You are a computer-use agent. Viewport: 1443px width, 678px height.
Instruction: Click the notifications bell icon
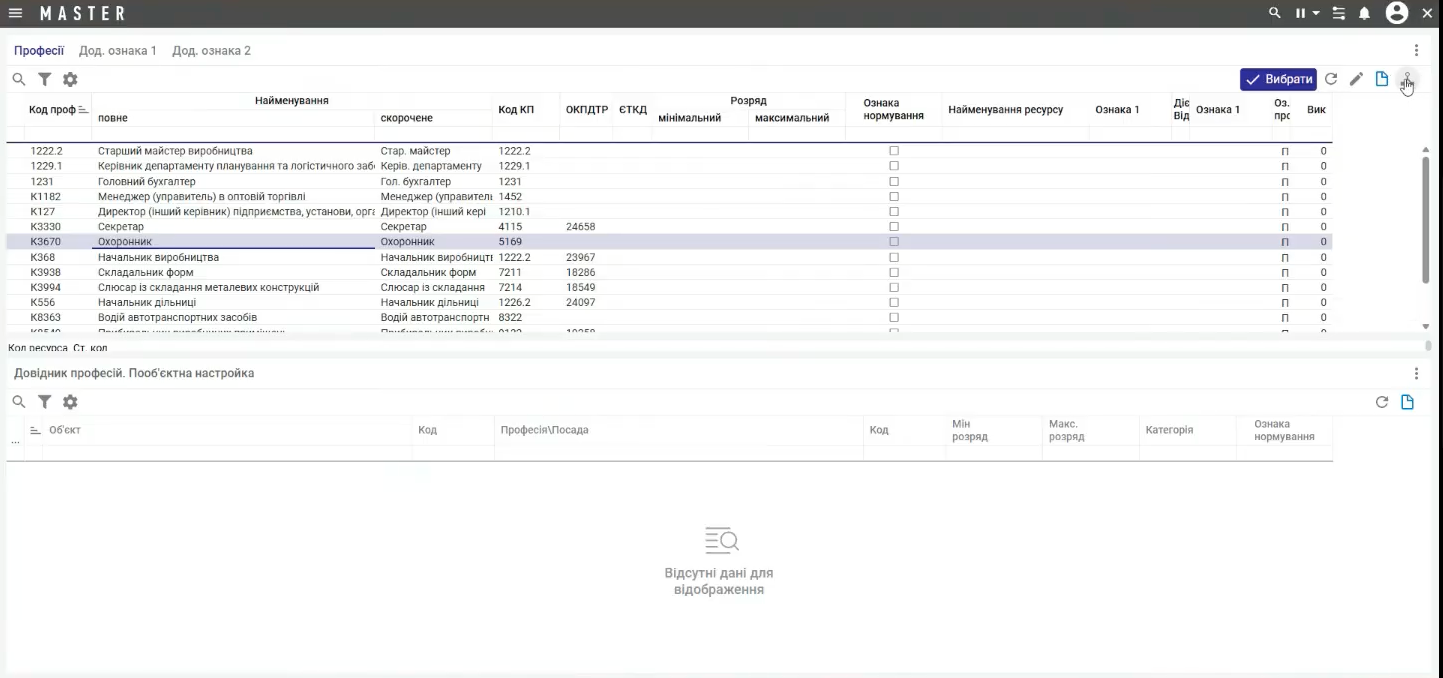(1364, 13)
